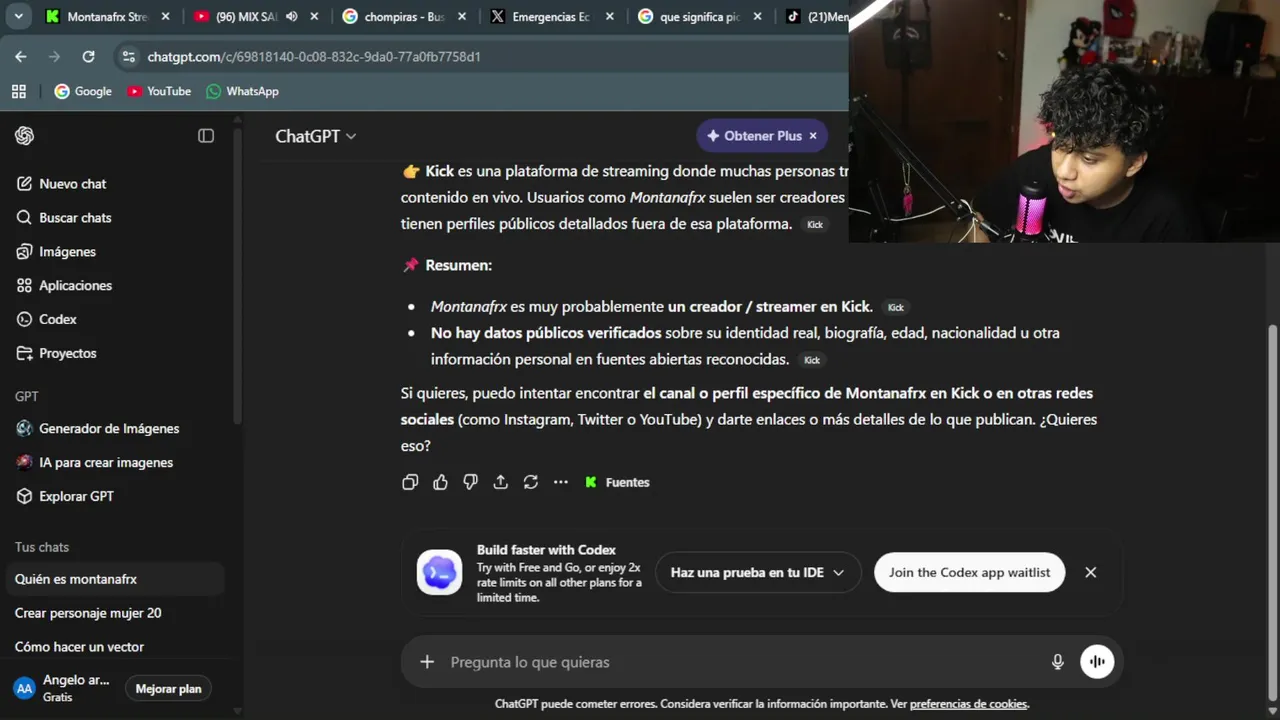Close the chompiras browser tab
This screenshot has height=720, width=1280.
[462, 17]
